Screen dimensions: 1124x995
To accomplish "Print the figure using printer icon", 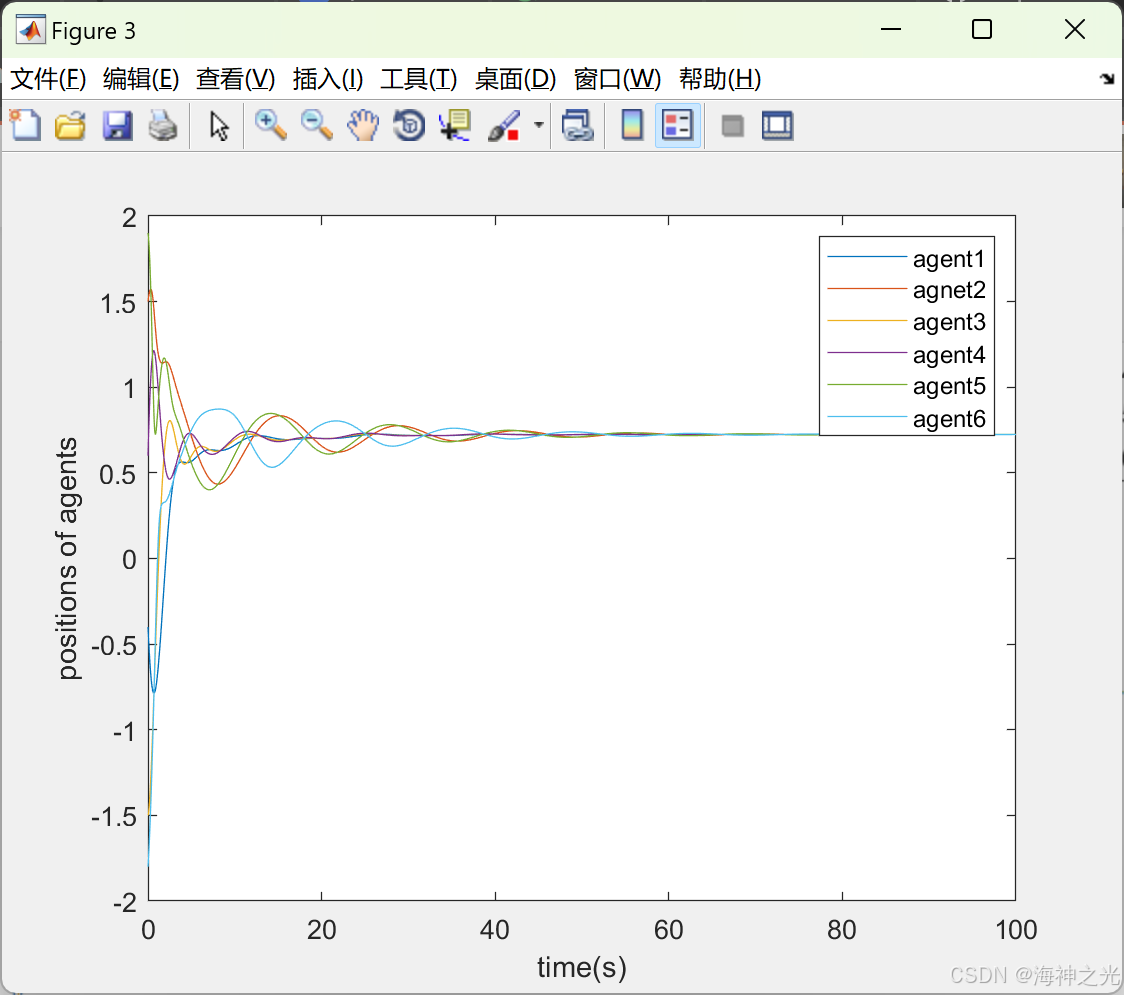I will click(163, 125).
